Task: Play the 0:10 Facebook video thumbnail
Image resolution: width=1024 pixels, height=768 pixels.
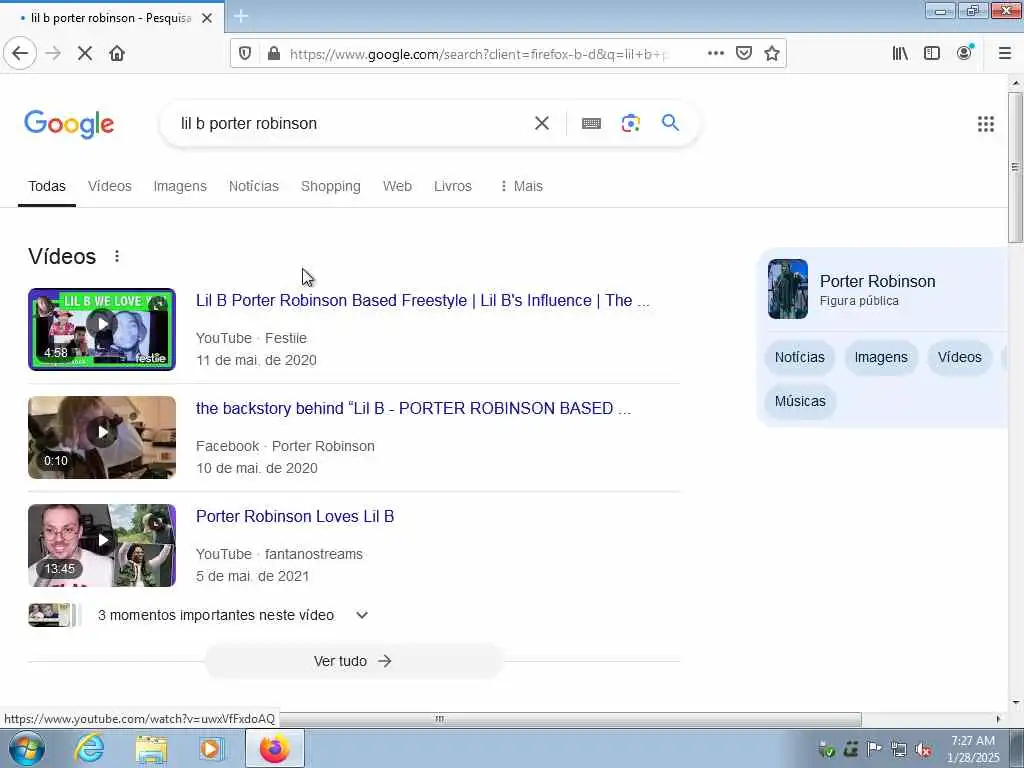Action: point(102,437)
